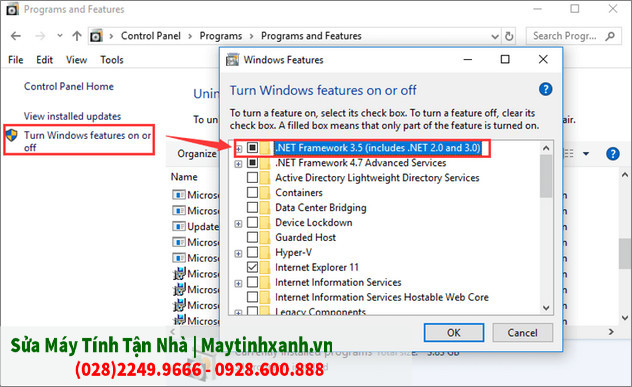Click the folder icon beside Data Center Bridging
The width and height of the screenshot is (632, 387).
pyautogui.click(x=265, y=208)
